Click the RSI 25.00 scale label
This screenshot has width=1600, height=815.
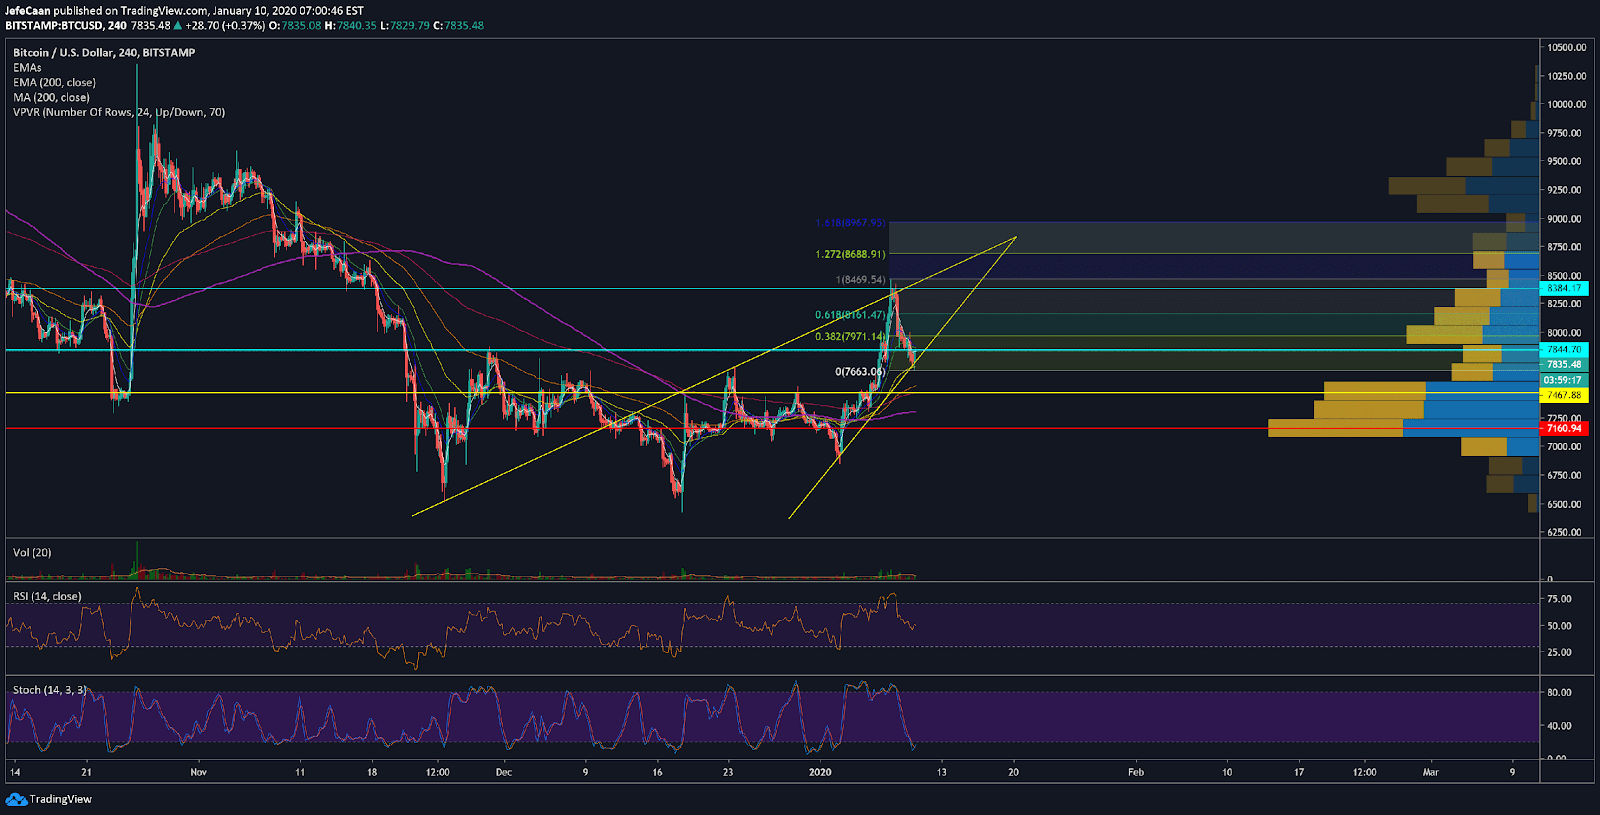pos(1560,652)
